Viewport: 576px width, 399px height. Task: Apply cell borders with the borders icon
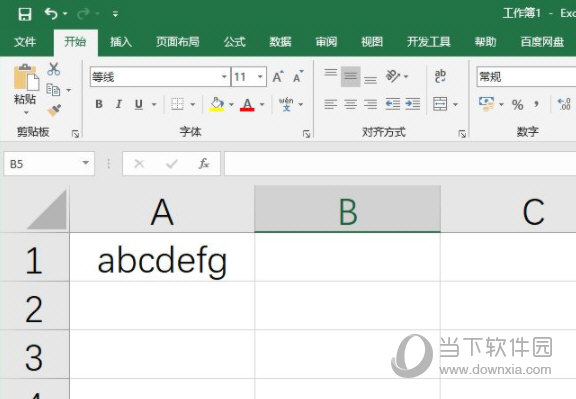pyautogui.click(x=177, y=104)
